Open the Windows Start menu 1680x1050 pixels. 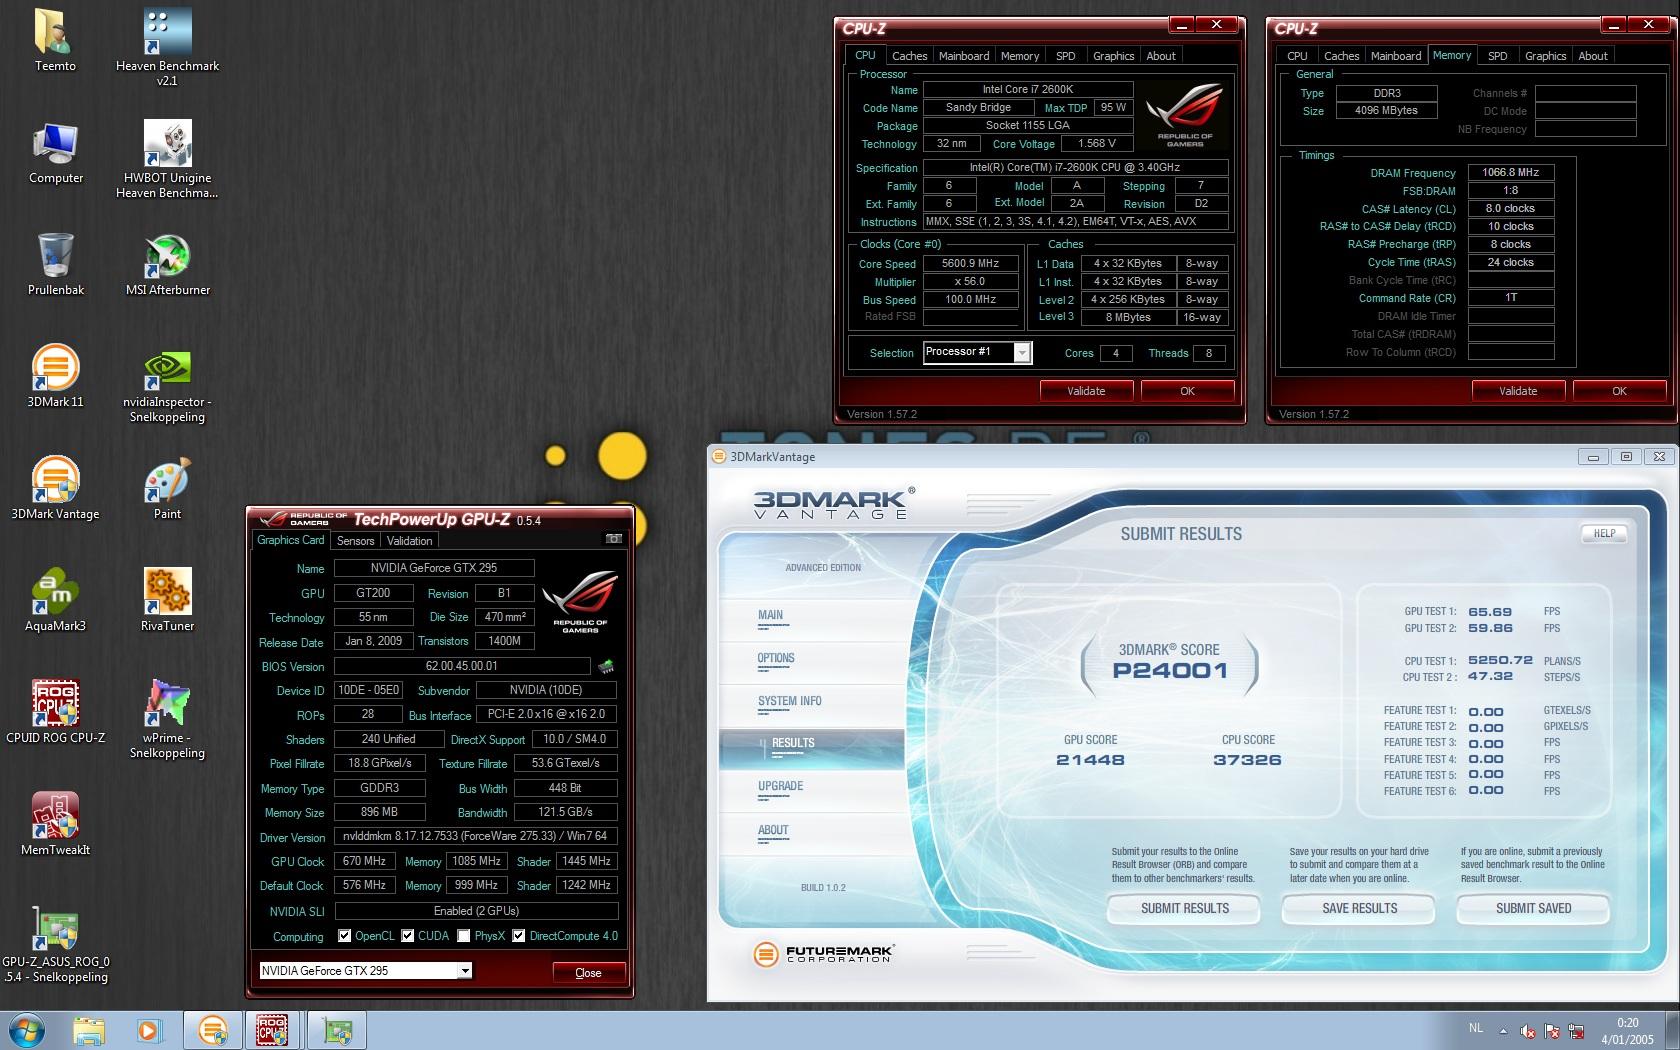27,1030
